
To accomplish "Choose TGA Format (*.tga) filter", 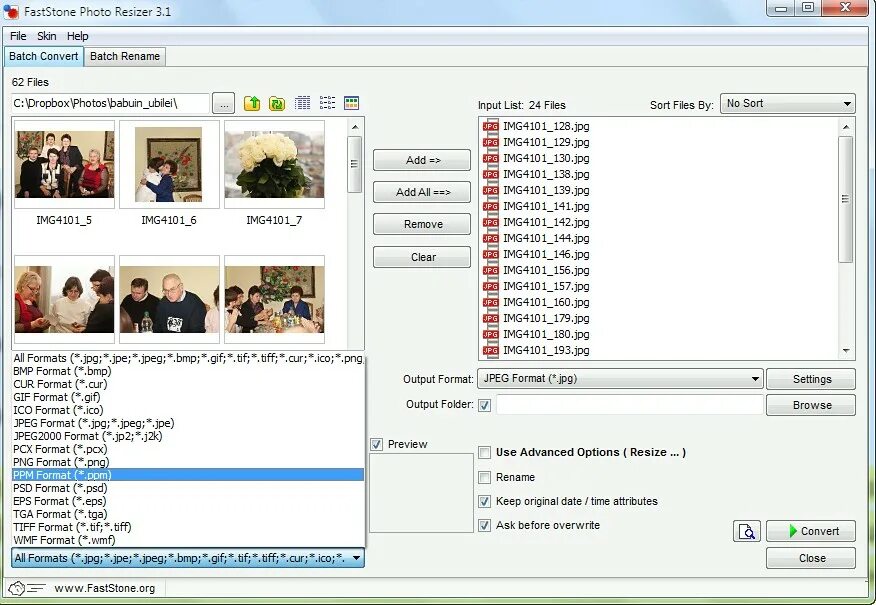I will pyautogui.click(x=188, y=514).
